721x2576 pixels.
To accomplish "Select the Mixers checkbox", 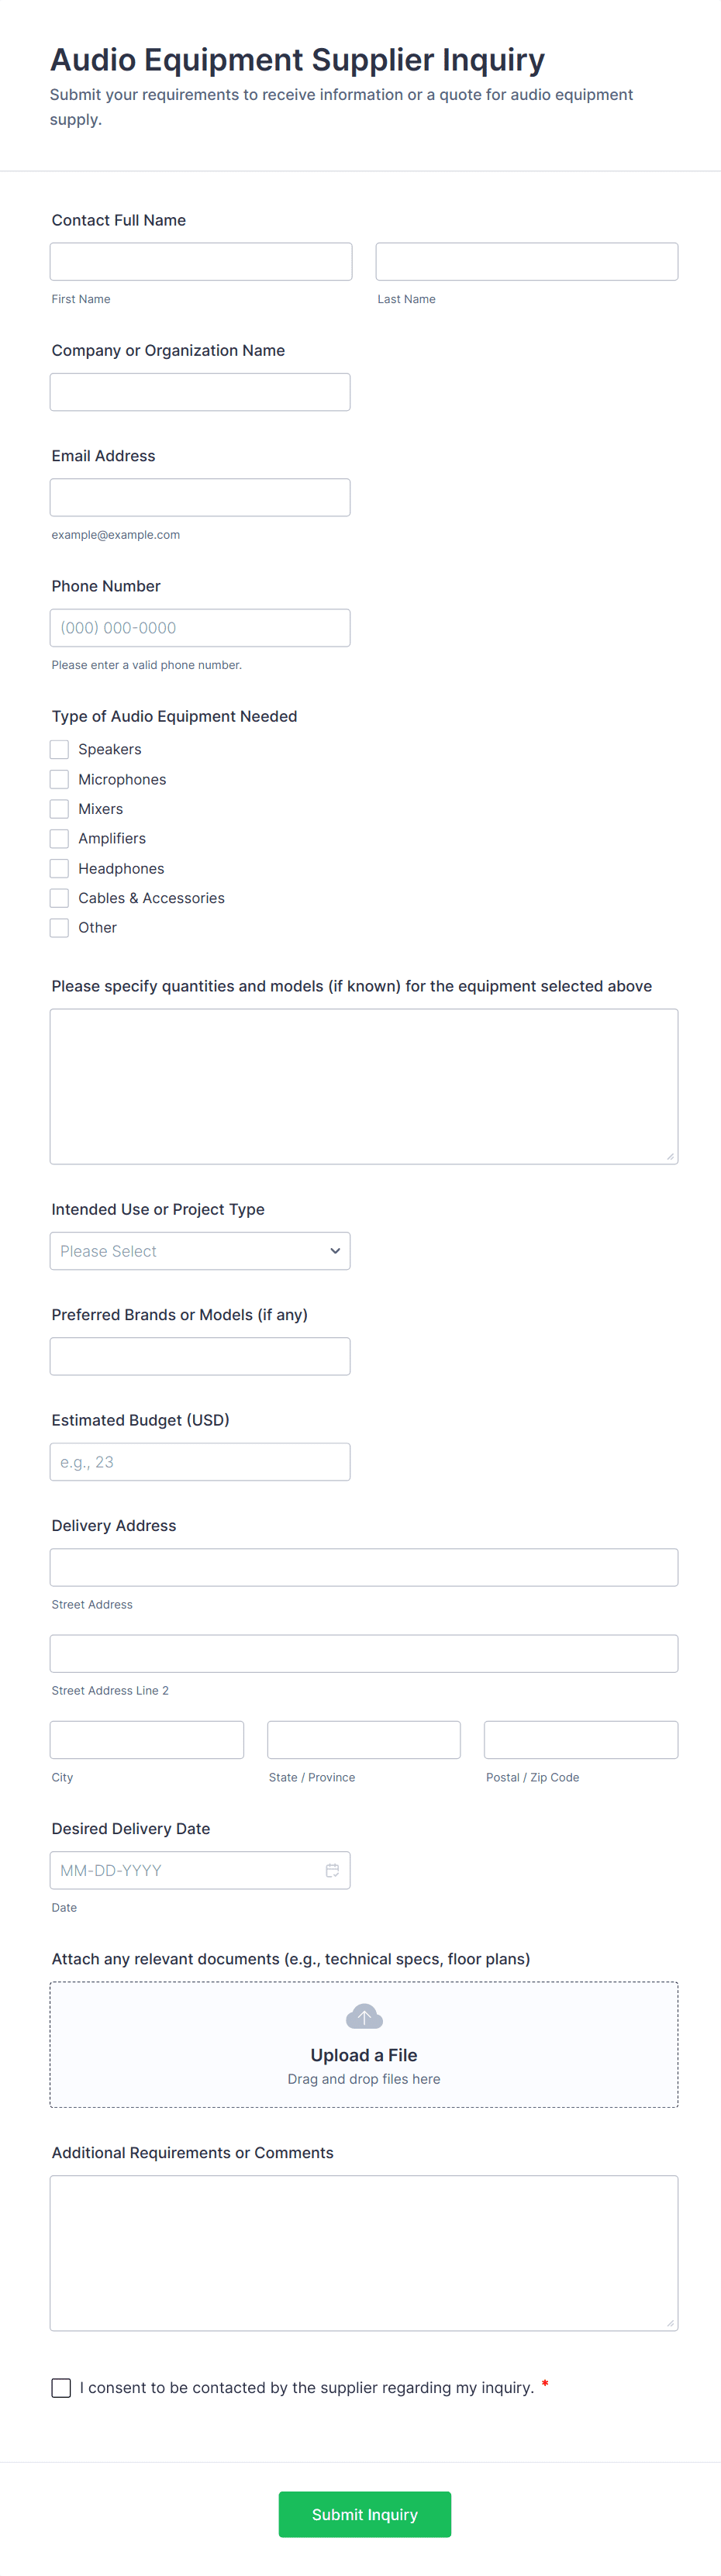I will (x=60, y=809).
